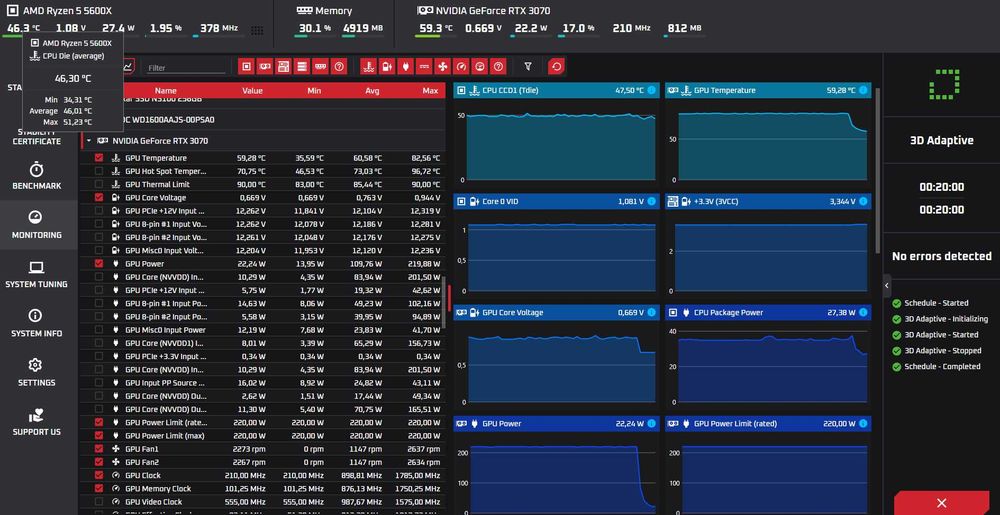Toggle the storage sensor filter icon
The height and width of the screenshot is (515, 1000).
pyautogui.click(x=302, y=66)
